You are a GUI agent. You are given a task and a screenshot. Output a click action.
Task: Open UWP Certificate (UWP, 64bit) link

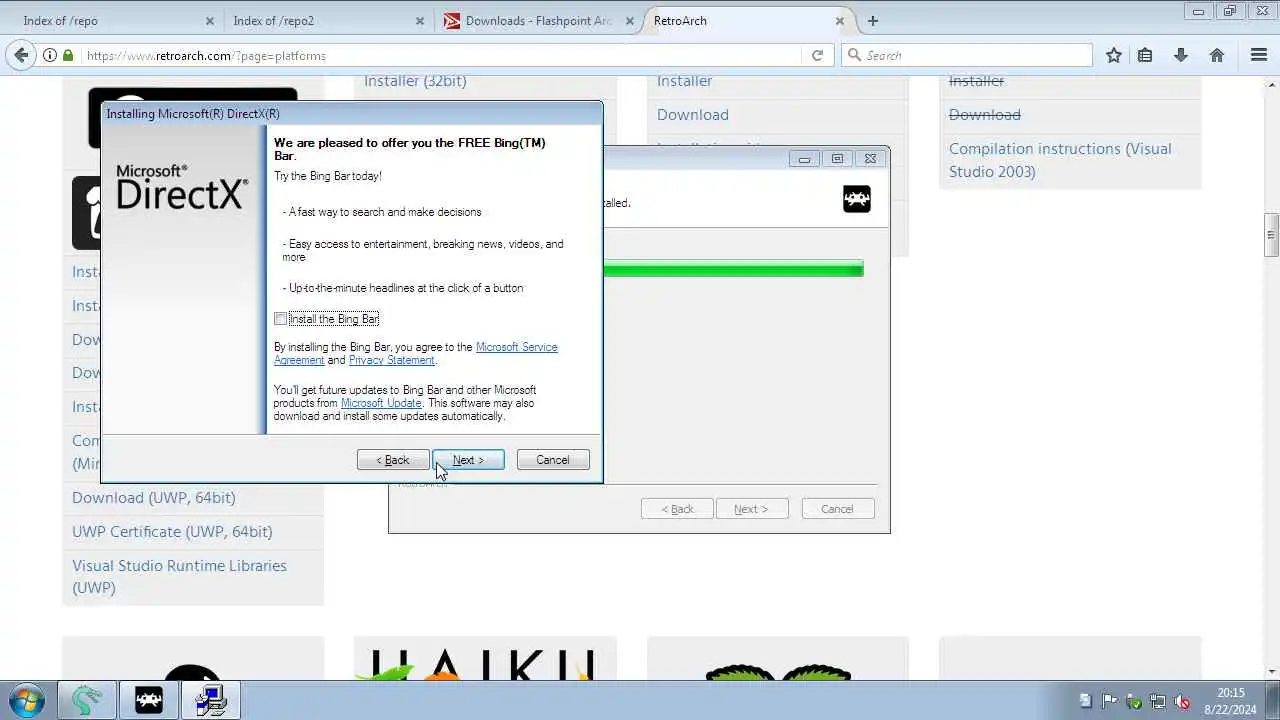pos(172,532)
